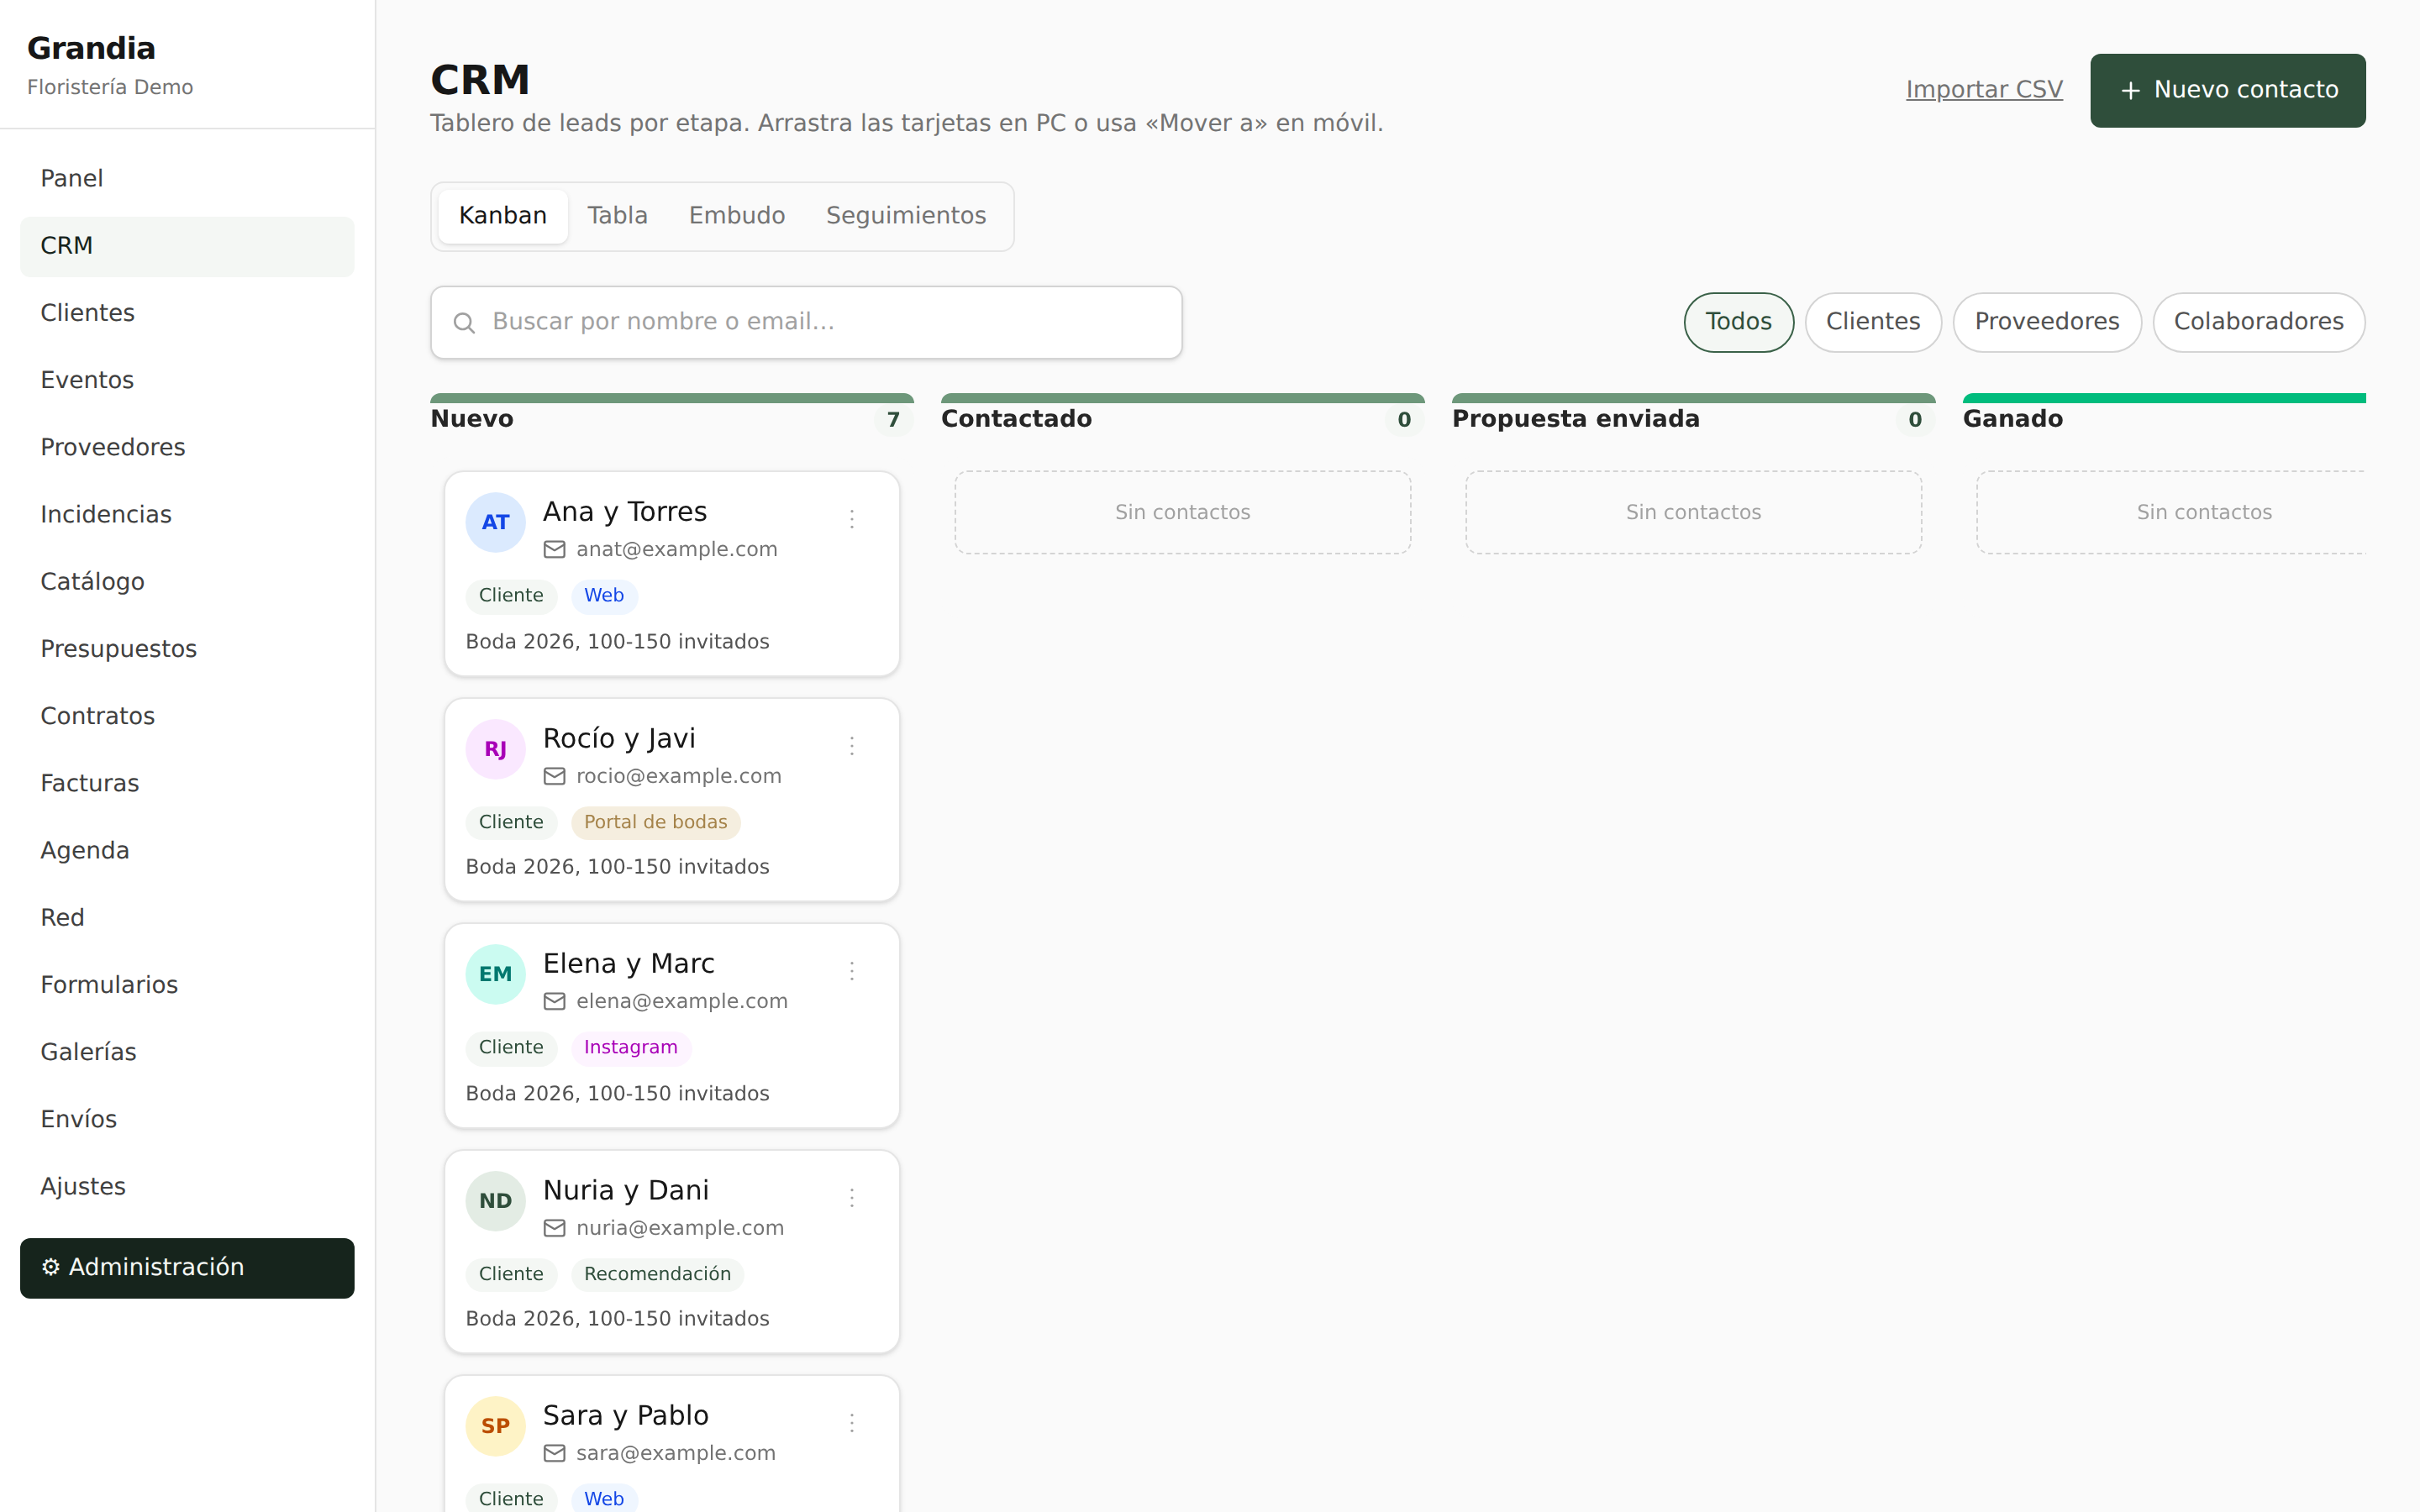Click the Contactado column header

[x=1016, y=419]
